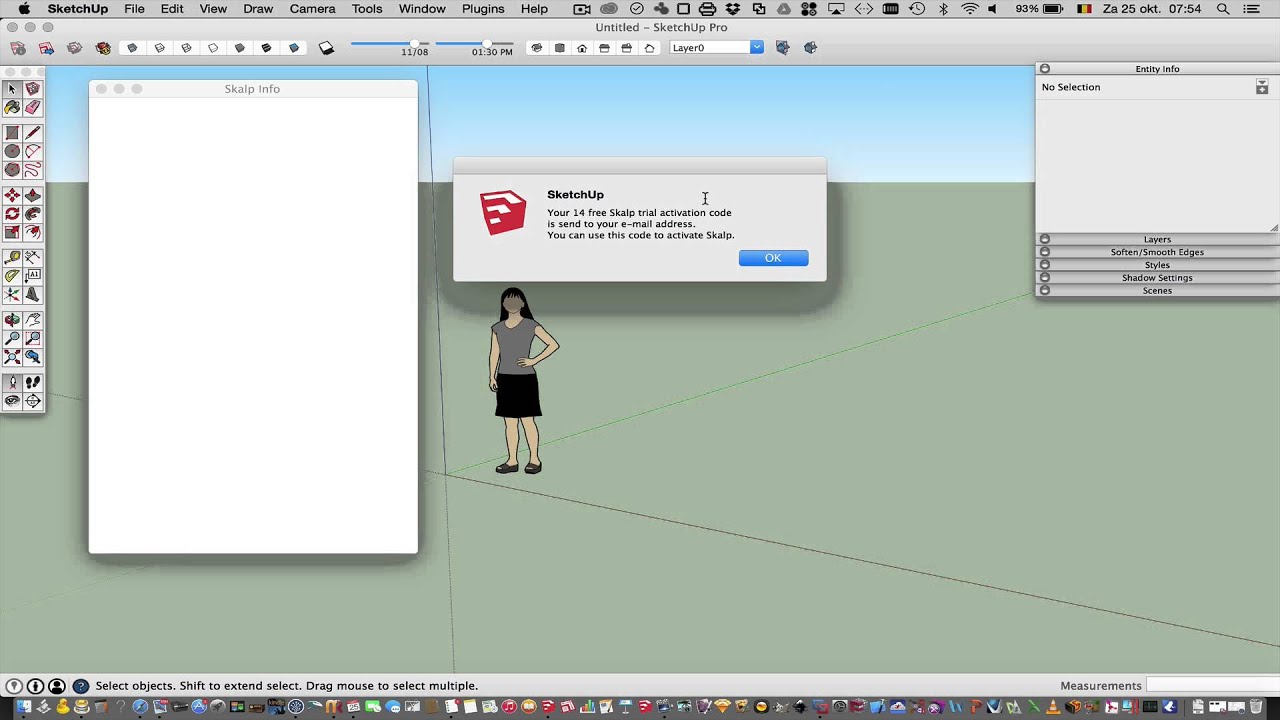The width and height of the screenshot is (1280, 720).
Task: Pick the Paint Bucket tool
Action: (12, 107)
